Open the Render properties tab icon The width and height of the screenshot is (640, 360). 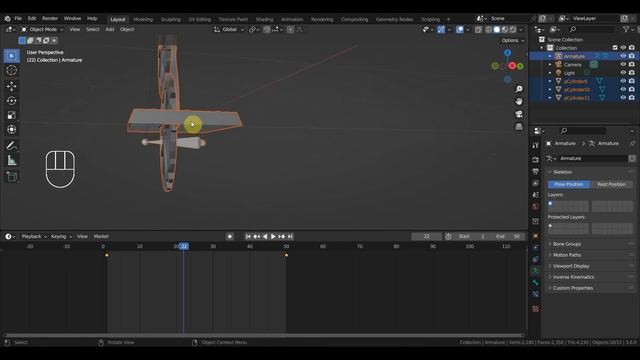coord(536,160)
